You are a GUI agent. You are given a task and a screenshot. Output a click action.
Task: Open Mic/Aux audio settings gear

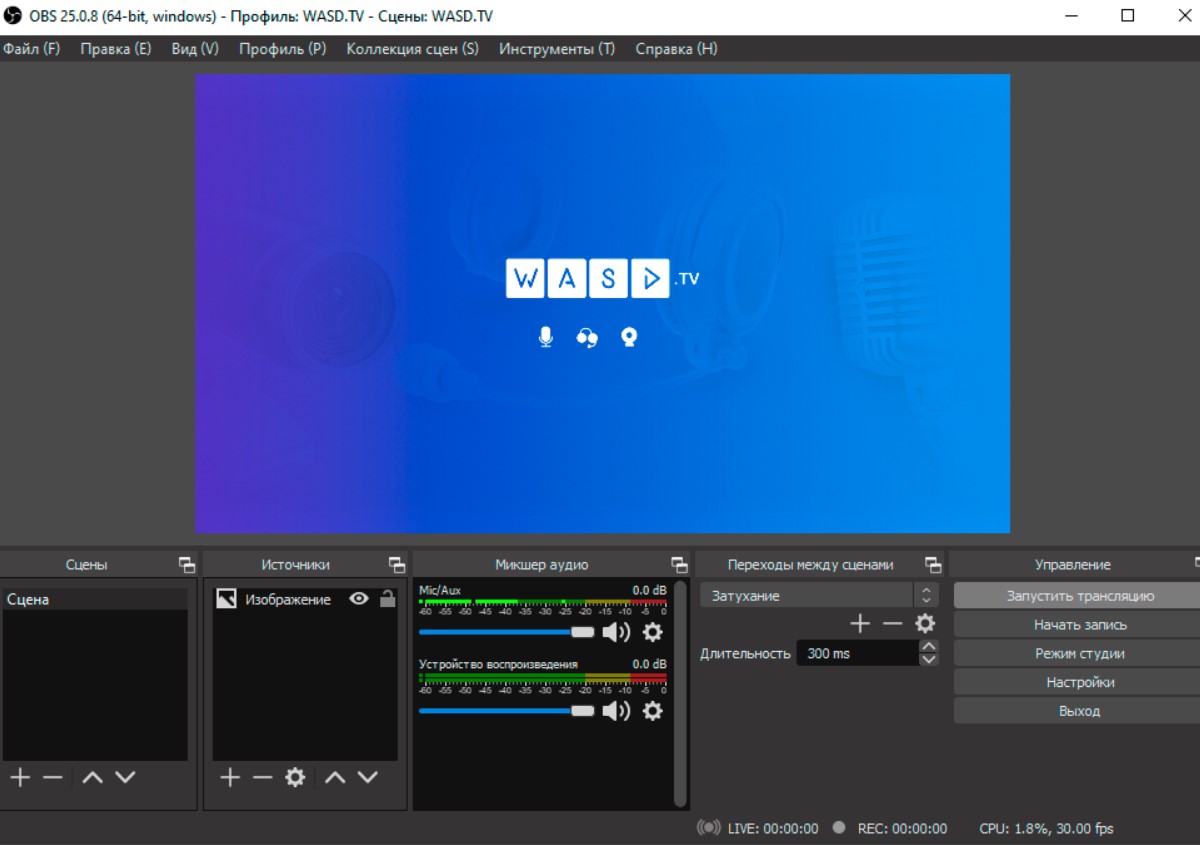coord(652,632)
